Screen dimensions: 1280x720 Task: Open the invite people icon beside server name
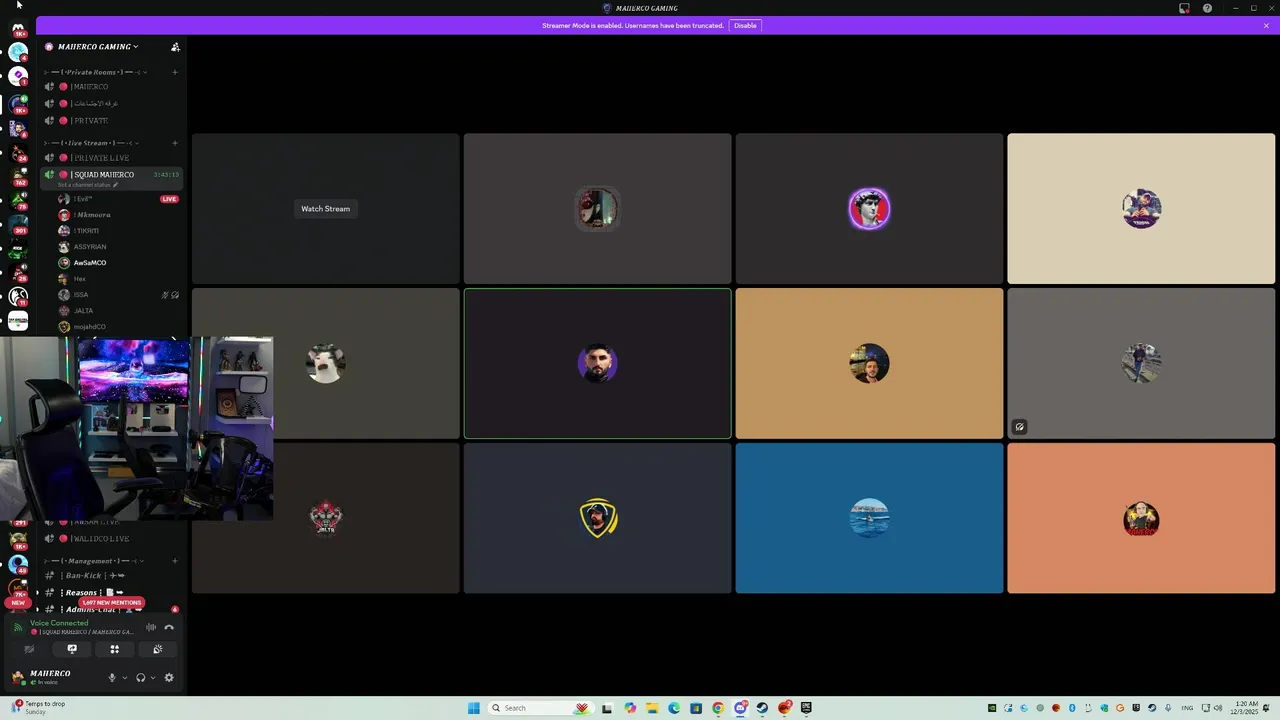pyautogui.click(x=176, y=47)
